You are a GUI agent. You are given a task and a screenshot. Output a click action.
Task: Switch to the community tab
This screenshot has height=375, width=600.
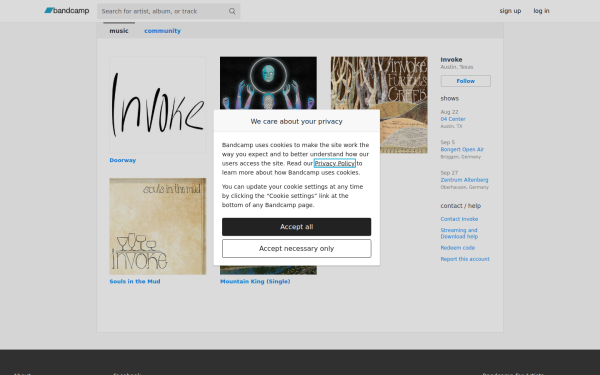coord(162,31)
